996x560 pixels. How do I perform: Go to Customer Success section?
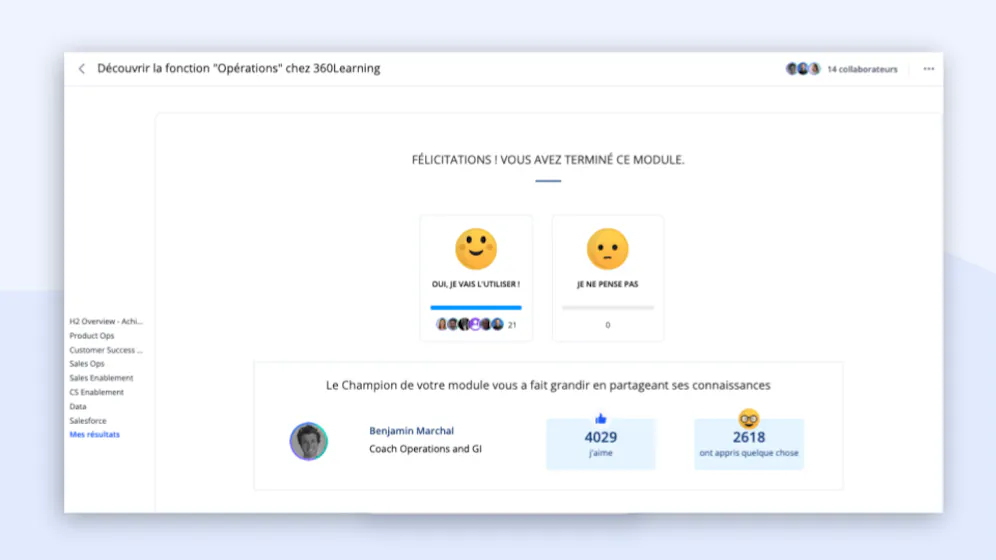click(x=106, y=350)
